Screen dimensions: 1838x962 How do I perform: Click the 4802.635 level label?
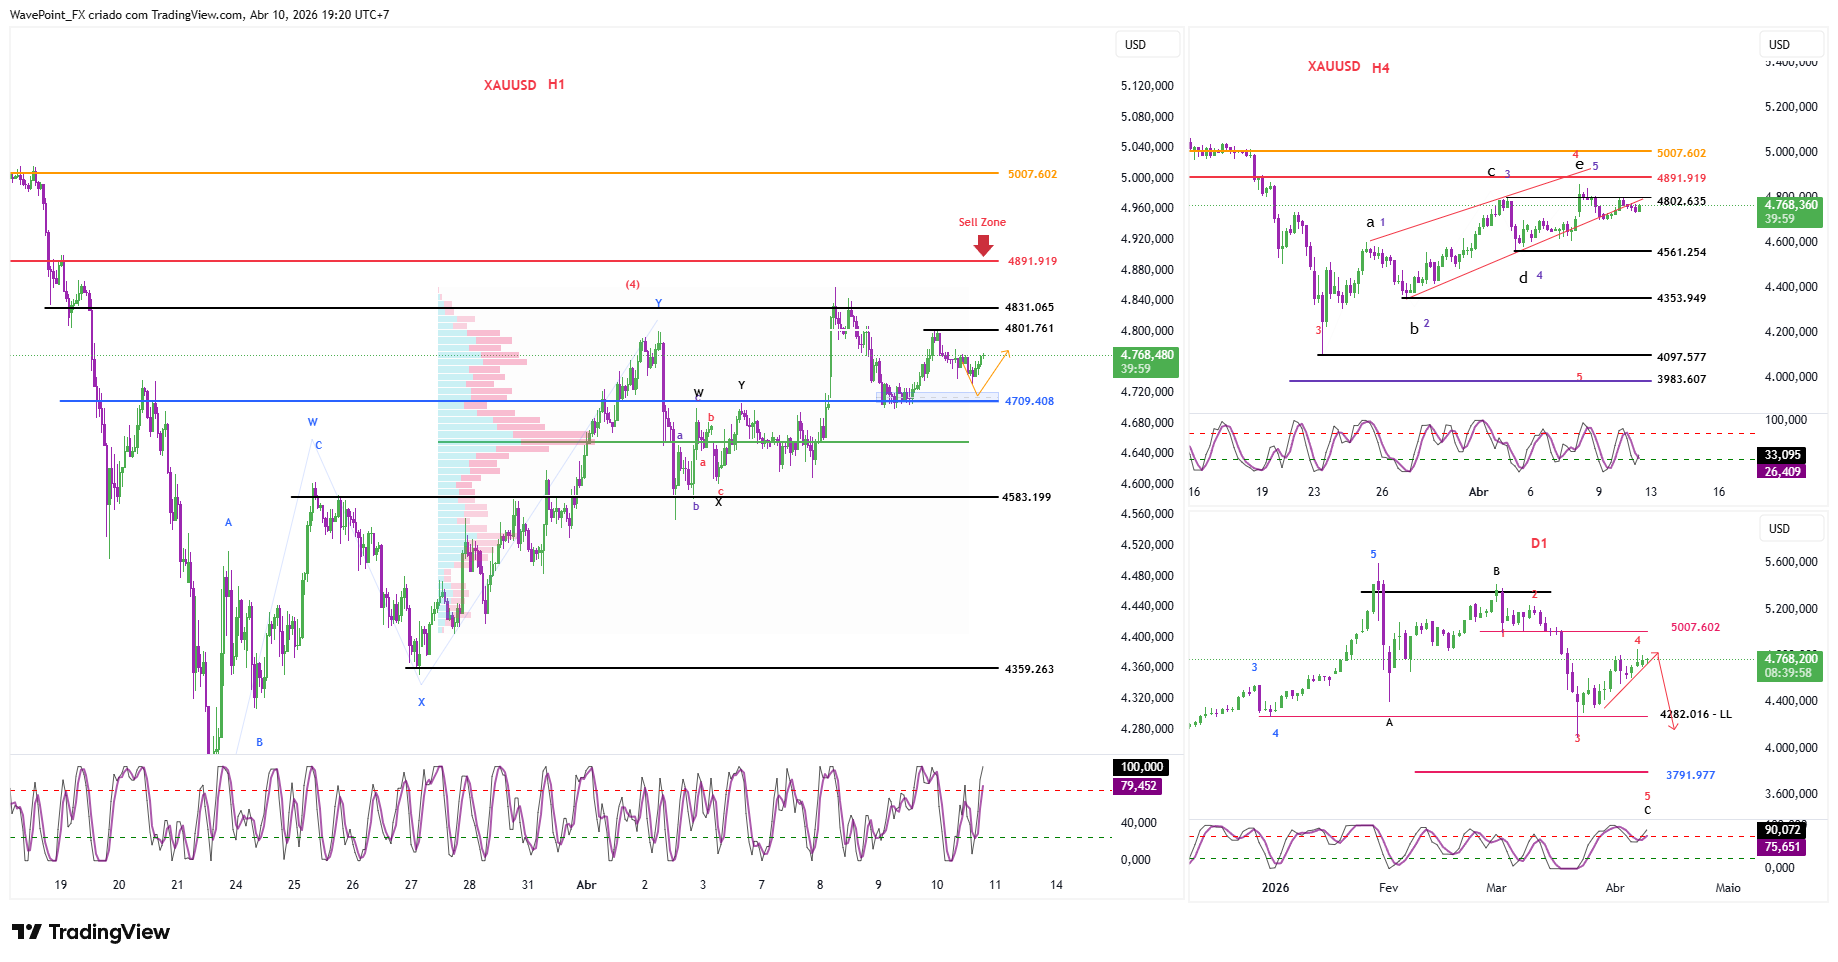pyautogui.click(x=1681, y=201)
